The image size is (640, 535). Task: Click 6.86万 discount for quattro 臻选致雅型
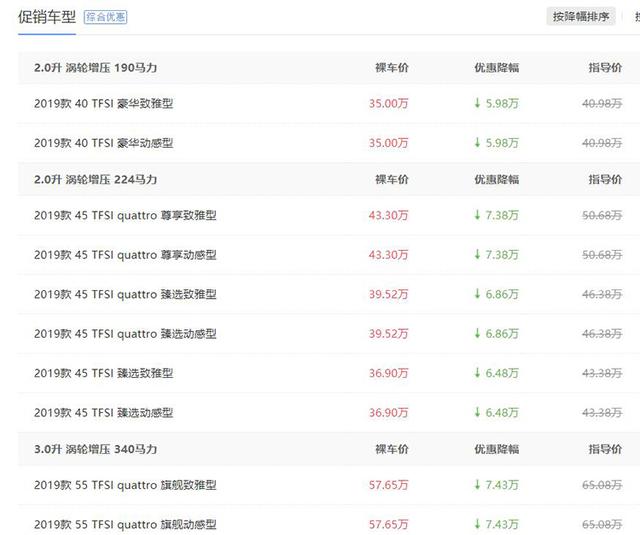(x=496, y=294)
